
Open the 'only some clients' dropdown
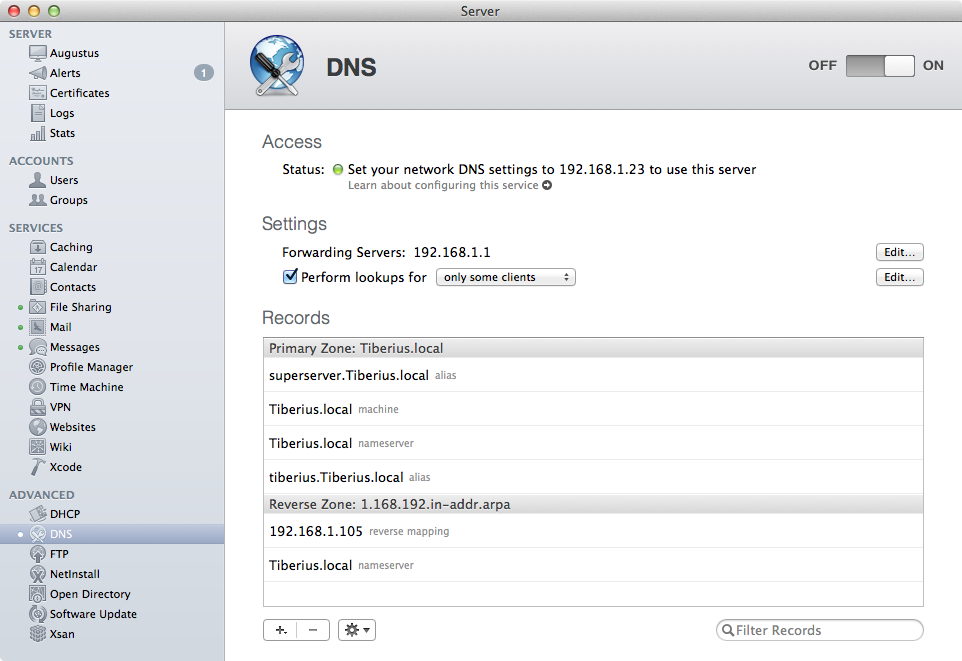point(506,277)
